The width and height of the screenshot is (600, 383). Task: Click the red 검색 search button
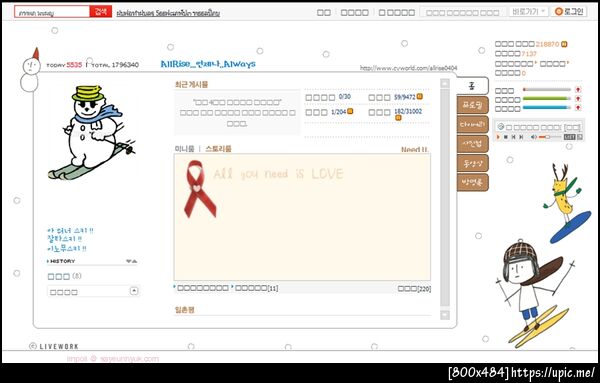pyautogui.click(x=101, y=11)
